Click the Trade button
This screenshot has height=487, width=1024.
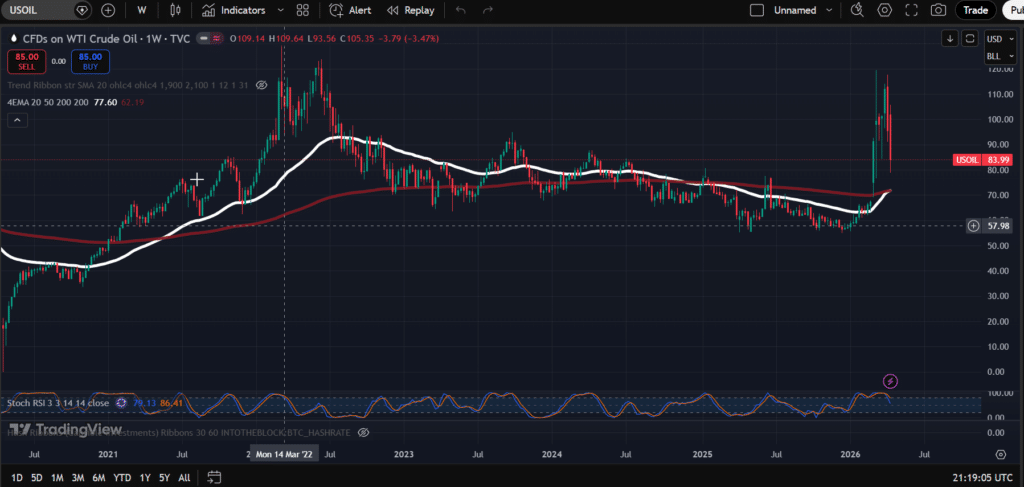point(974,10)
